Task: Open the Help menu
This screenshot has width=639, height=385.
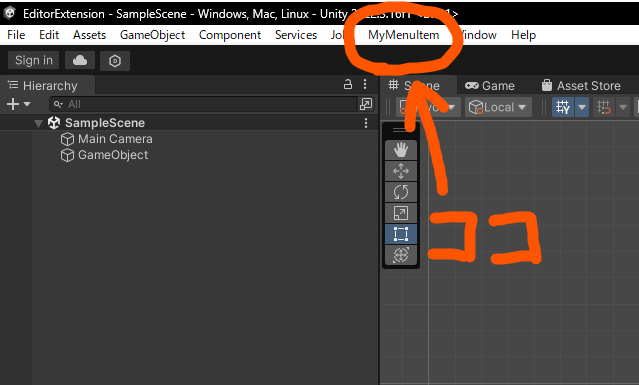Action: pyautogui.click(x=523, y=35)
